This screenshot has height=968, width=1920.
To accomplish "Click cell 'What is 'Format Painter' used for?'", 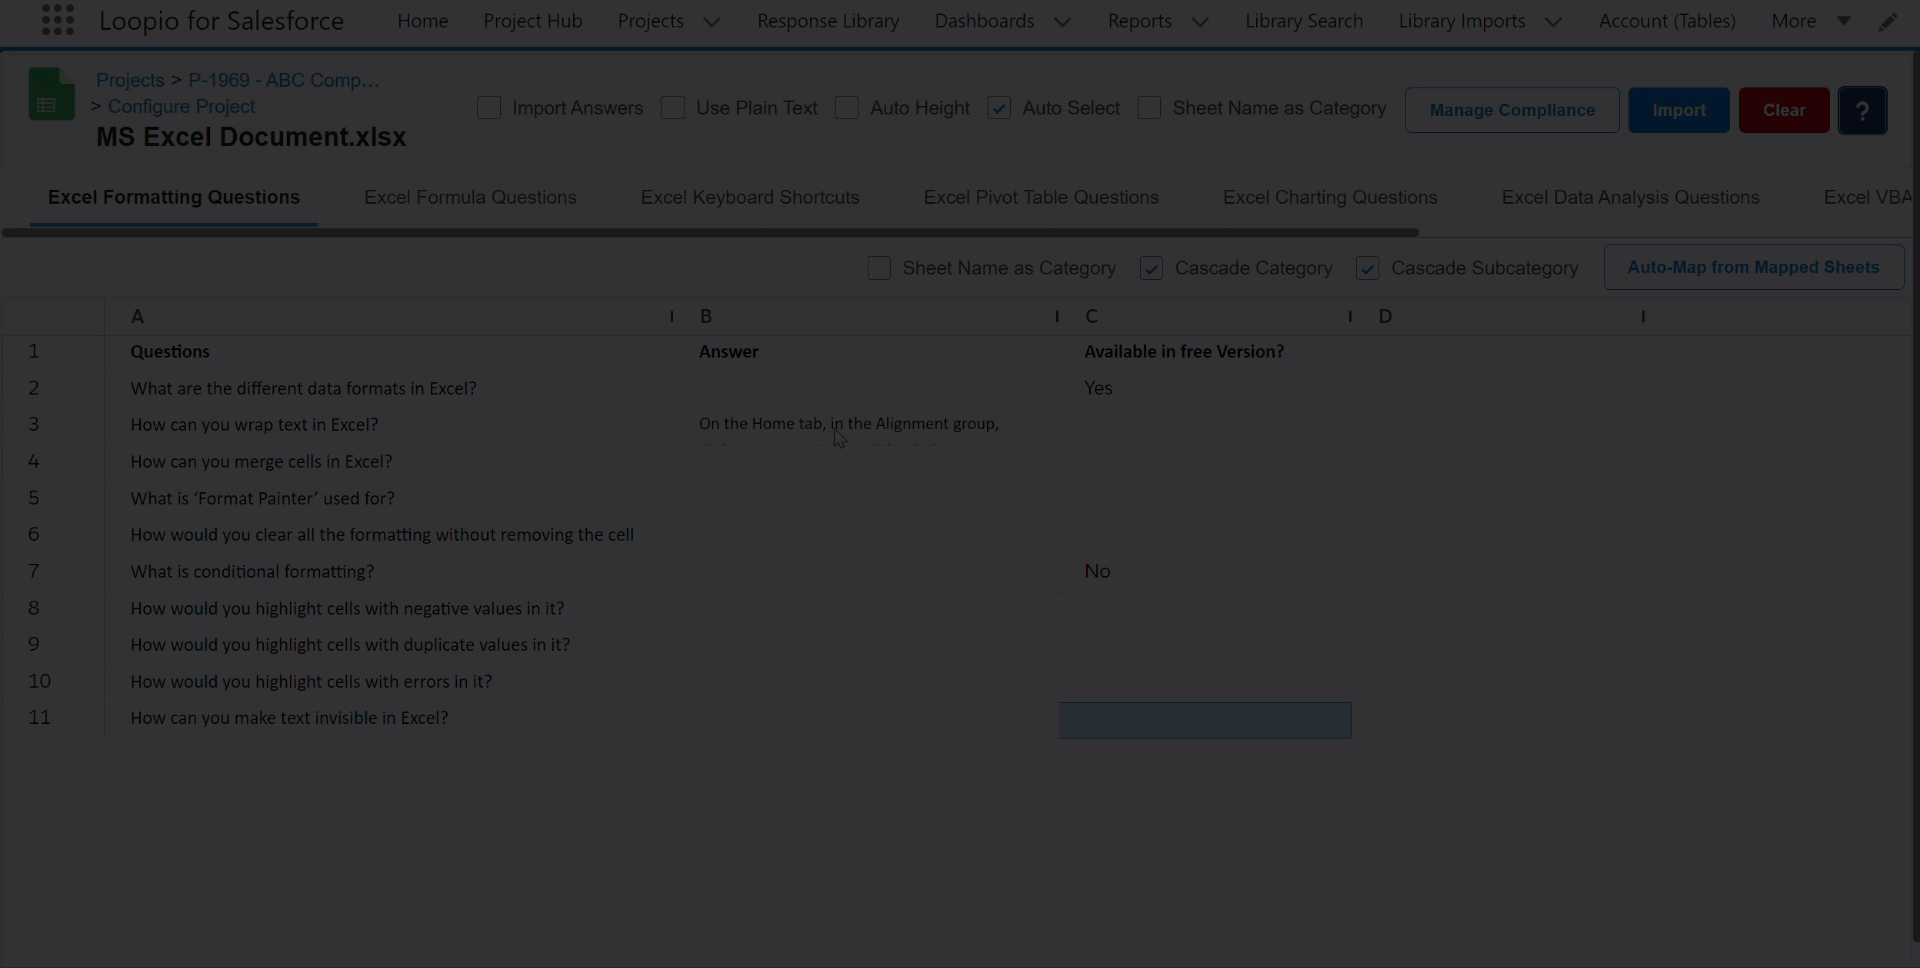I will [390, 498].
